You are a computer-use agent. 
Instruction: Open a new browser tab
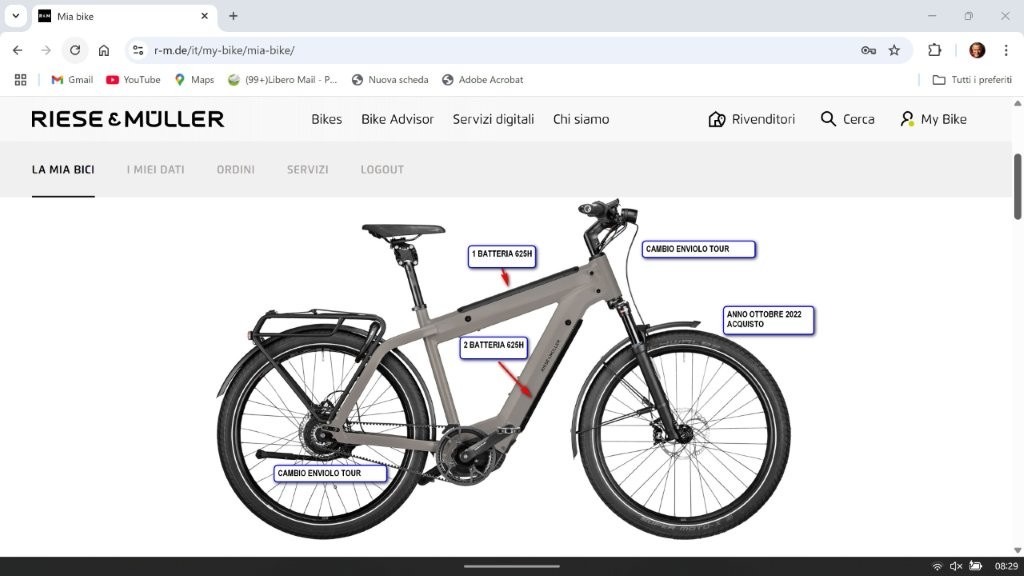click(x=233, y=16)
